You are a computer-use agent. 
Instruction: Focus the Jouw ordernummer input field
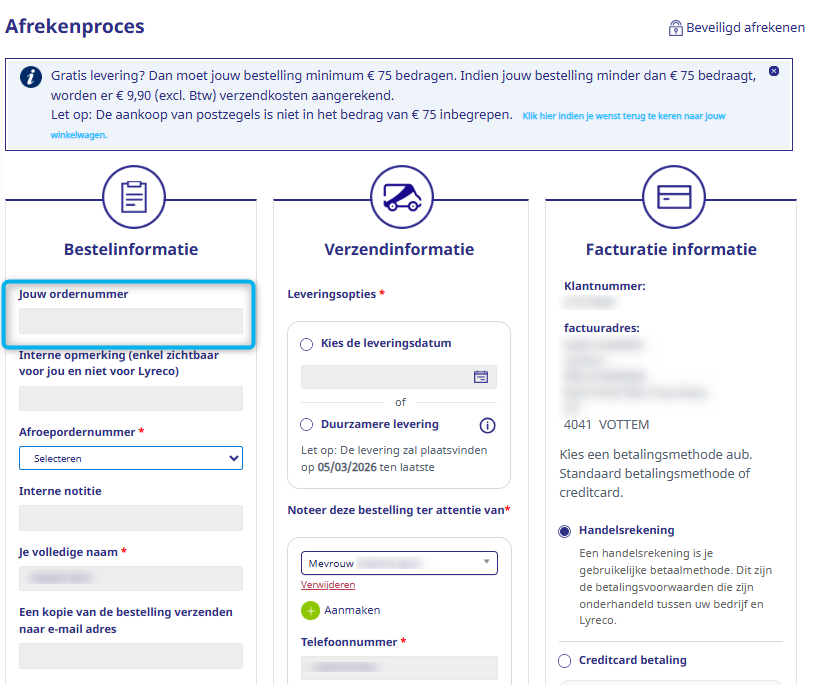click(x=131, y=320)
